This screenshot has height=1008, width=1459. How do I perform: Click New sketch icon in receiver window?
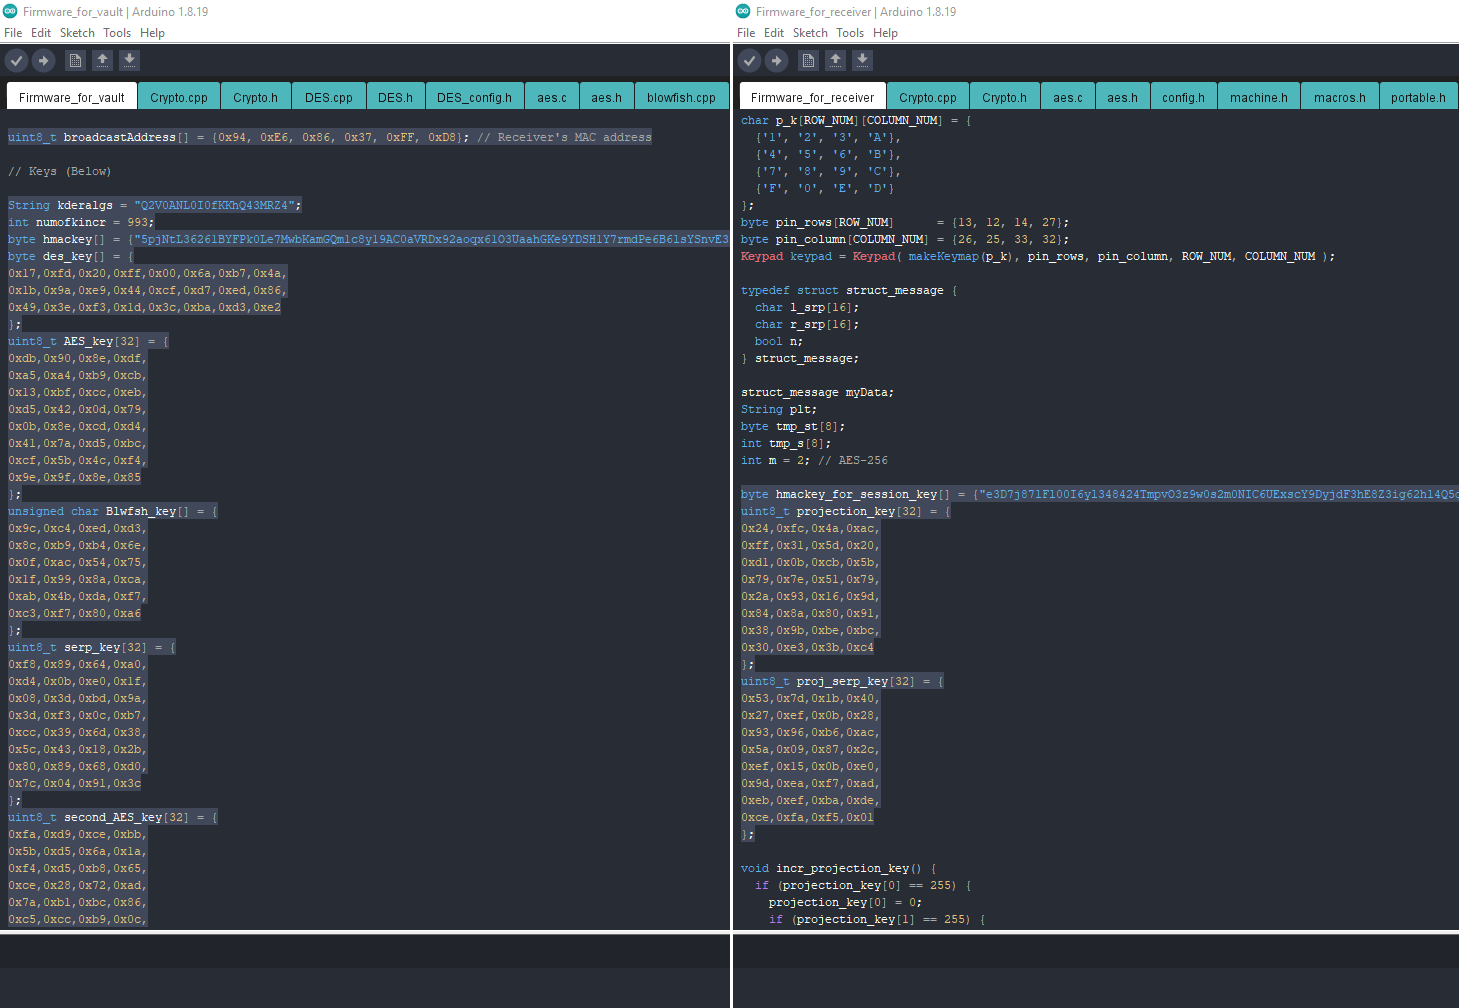click(808, 61)
